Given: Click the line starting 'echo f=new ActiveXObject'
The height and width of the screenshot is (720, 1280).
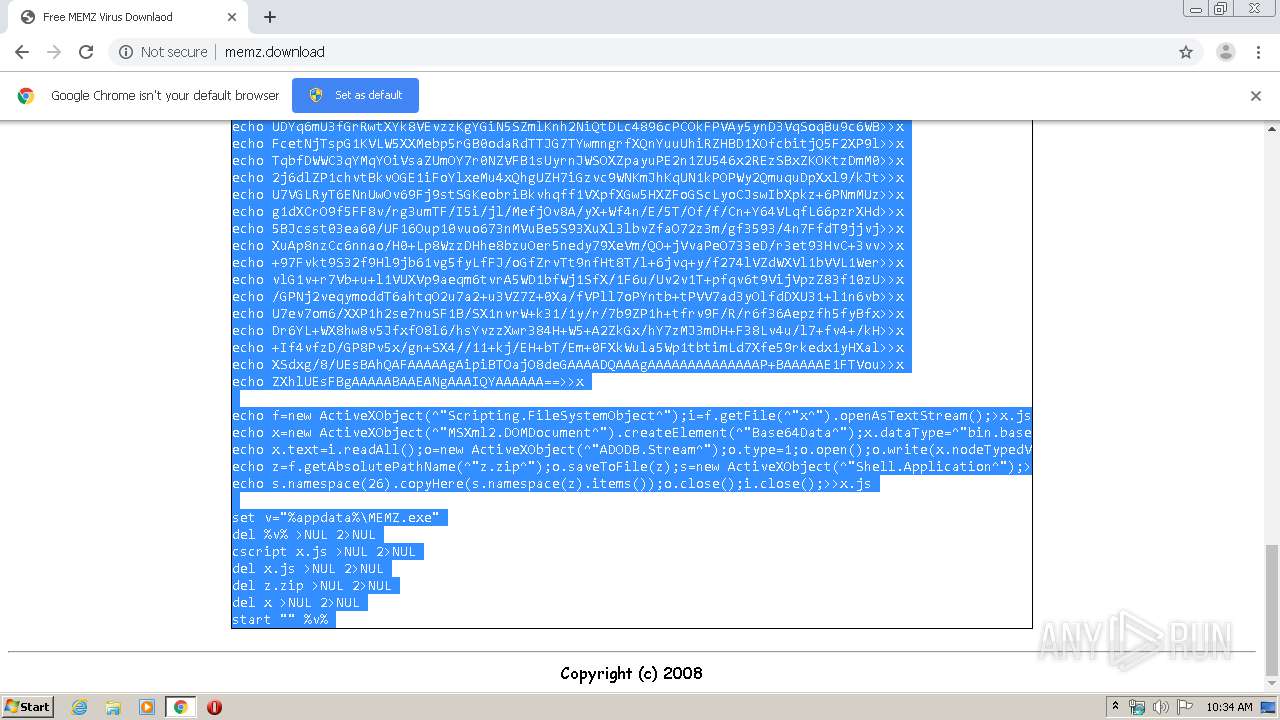Looking at the screenshot, I should [631, 416].
